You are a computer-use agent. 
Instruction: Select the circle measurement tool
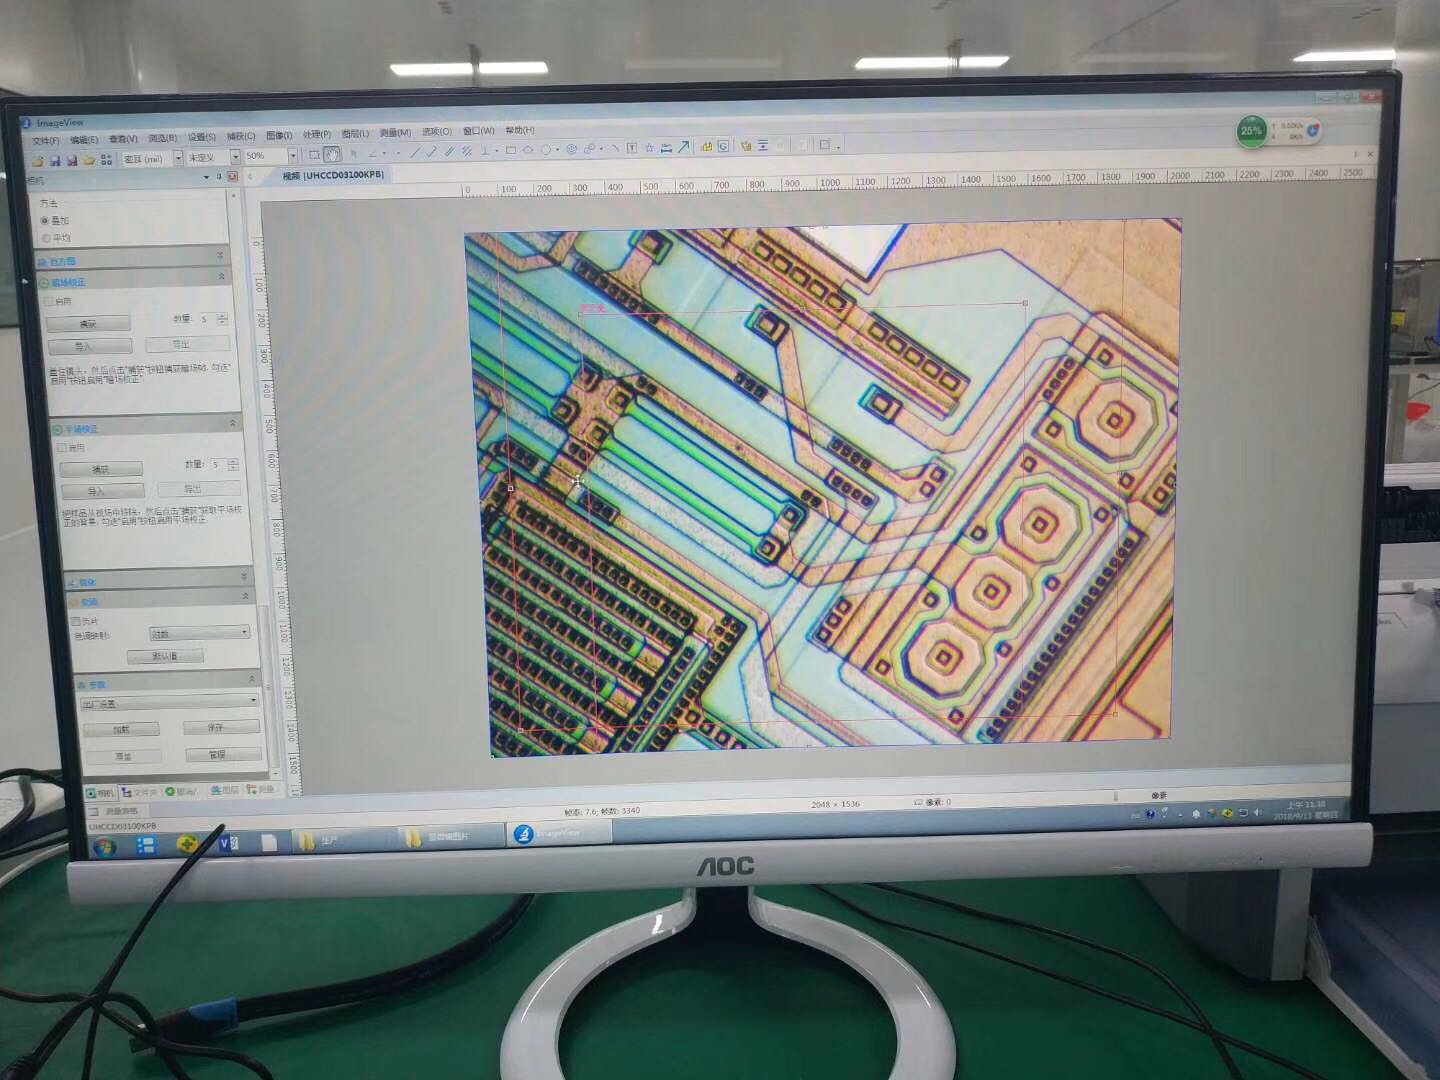[546, 150]
